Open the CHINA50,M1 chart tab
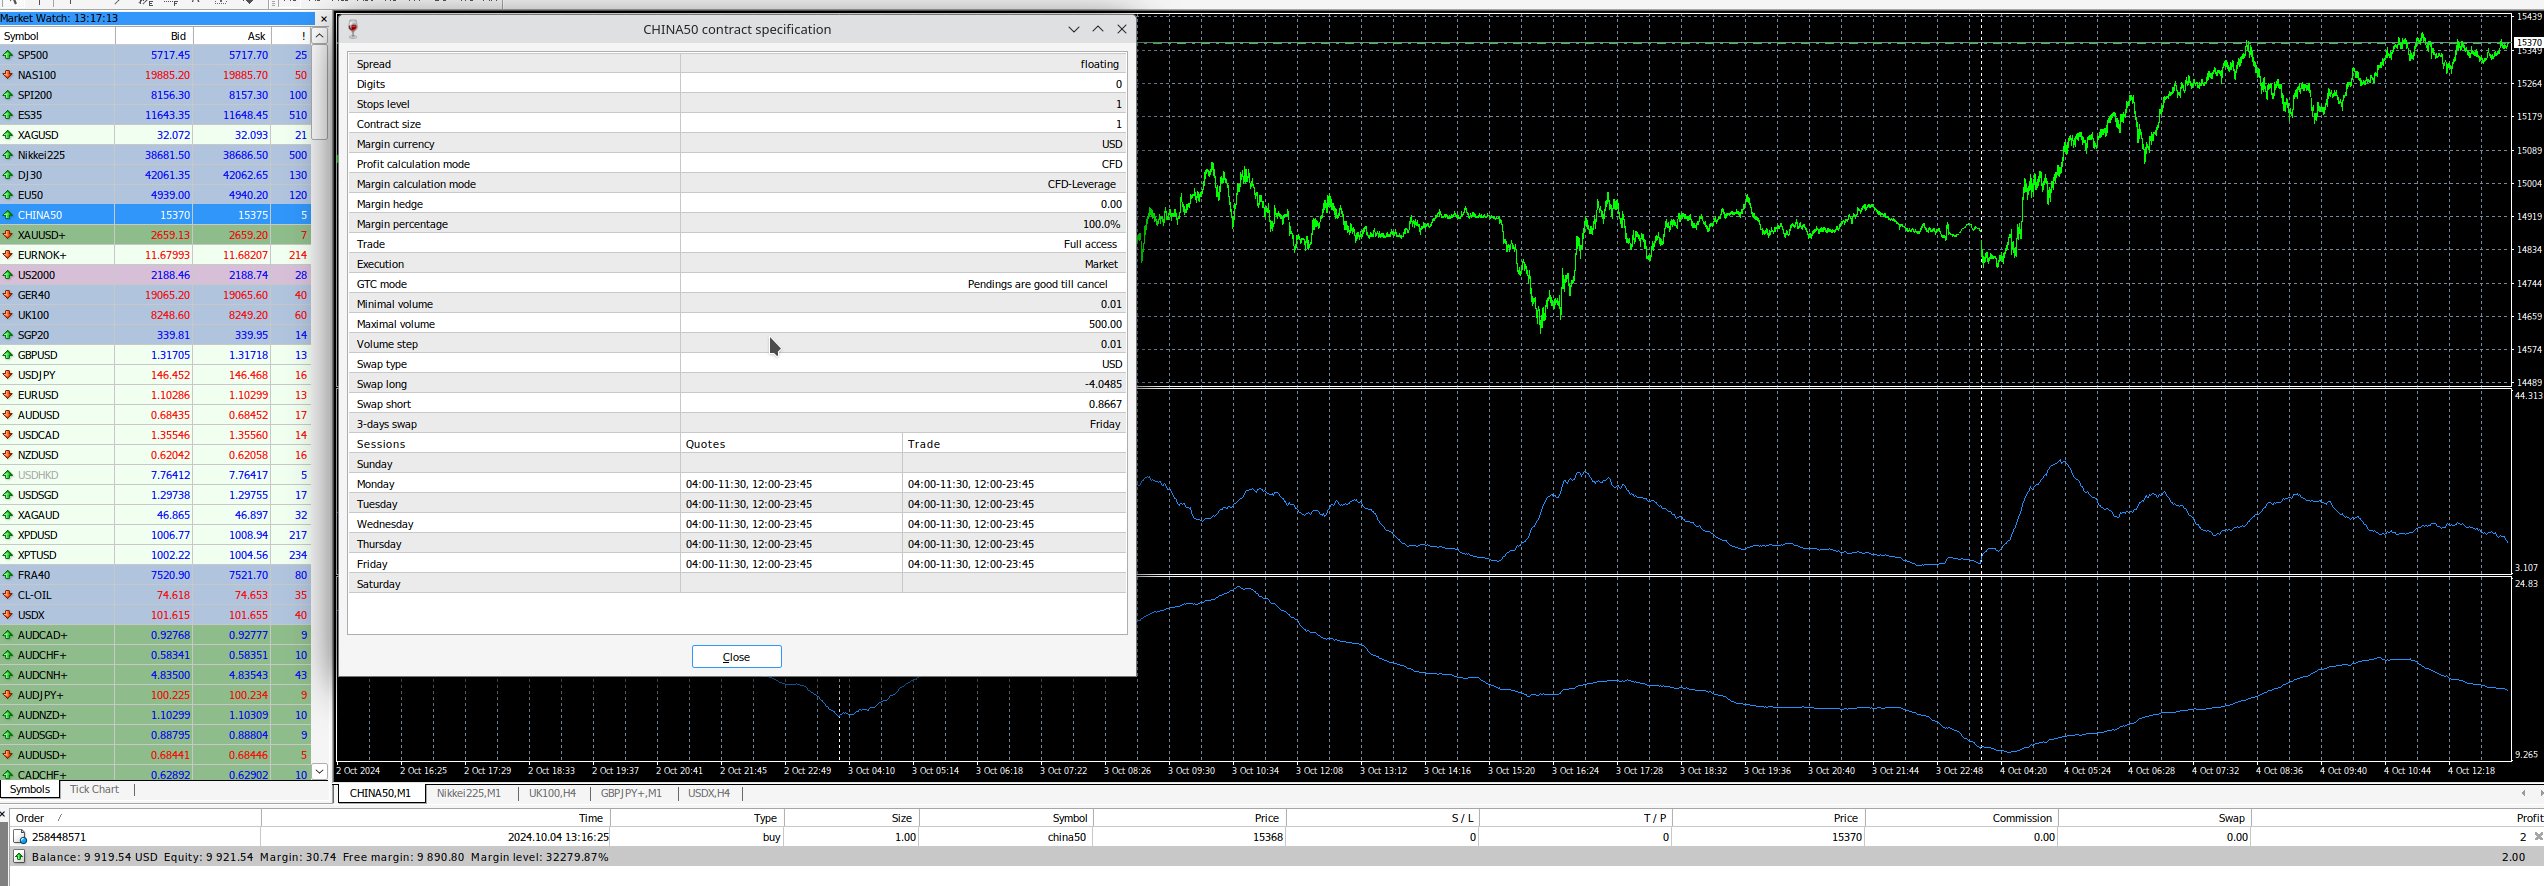Viewport: 2544px width, 886px height. (380, 793)
